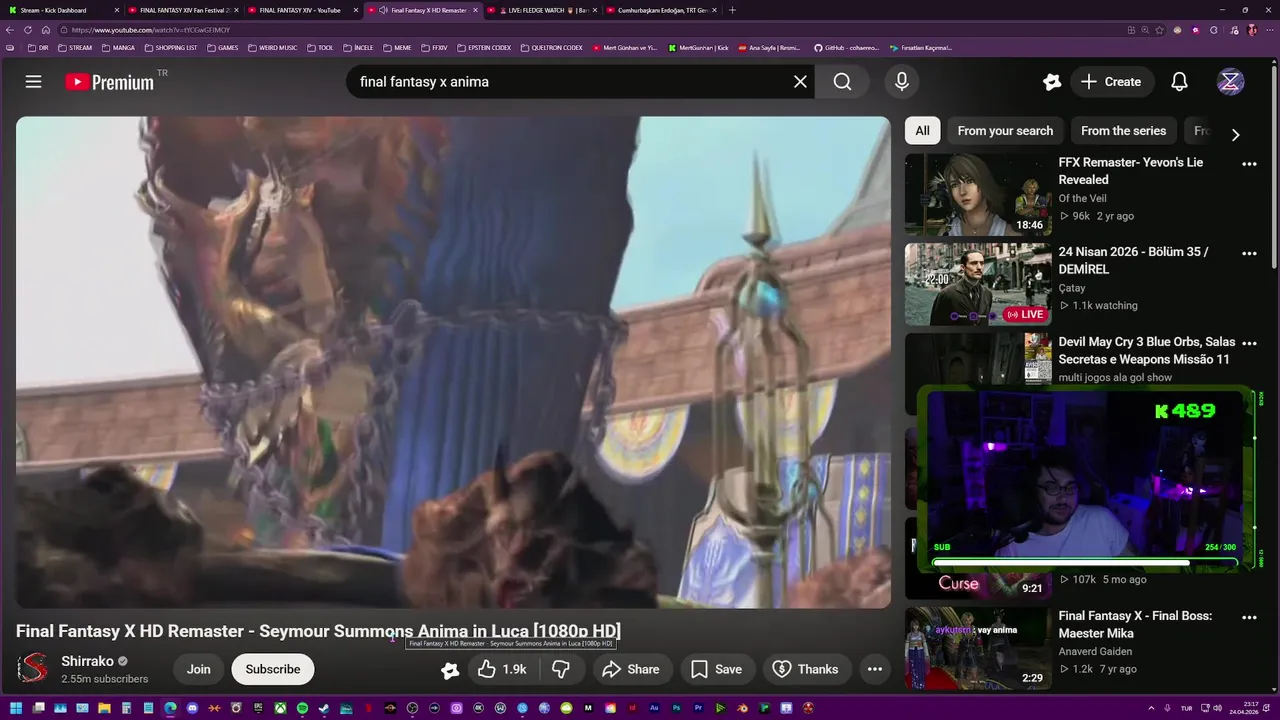This screenshot has height=720, width=1280.
Task: Open the Xbox app from the taskbar
Action: click(280, 708)
